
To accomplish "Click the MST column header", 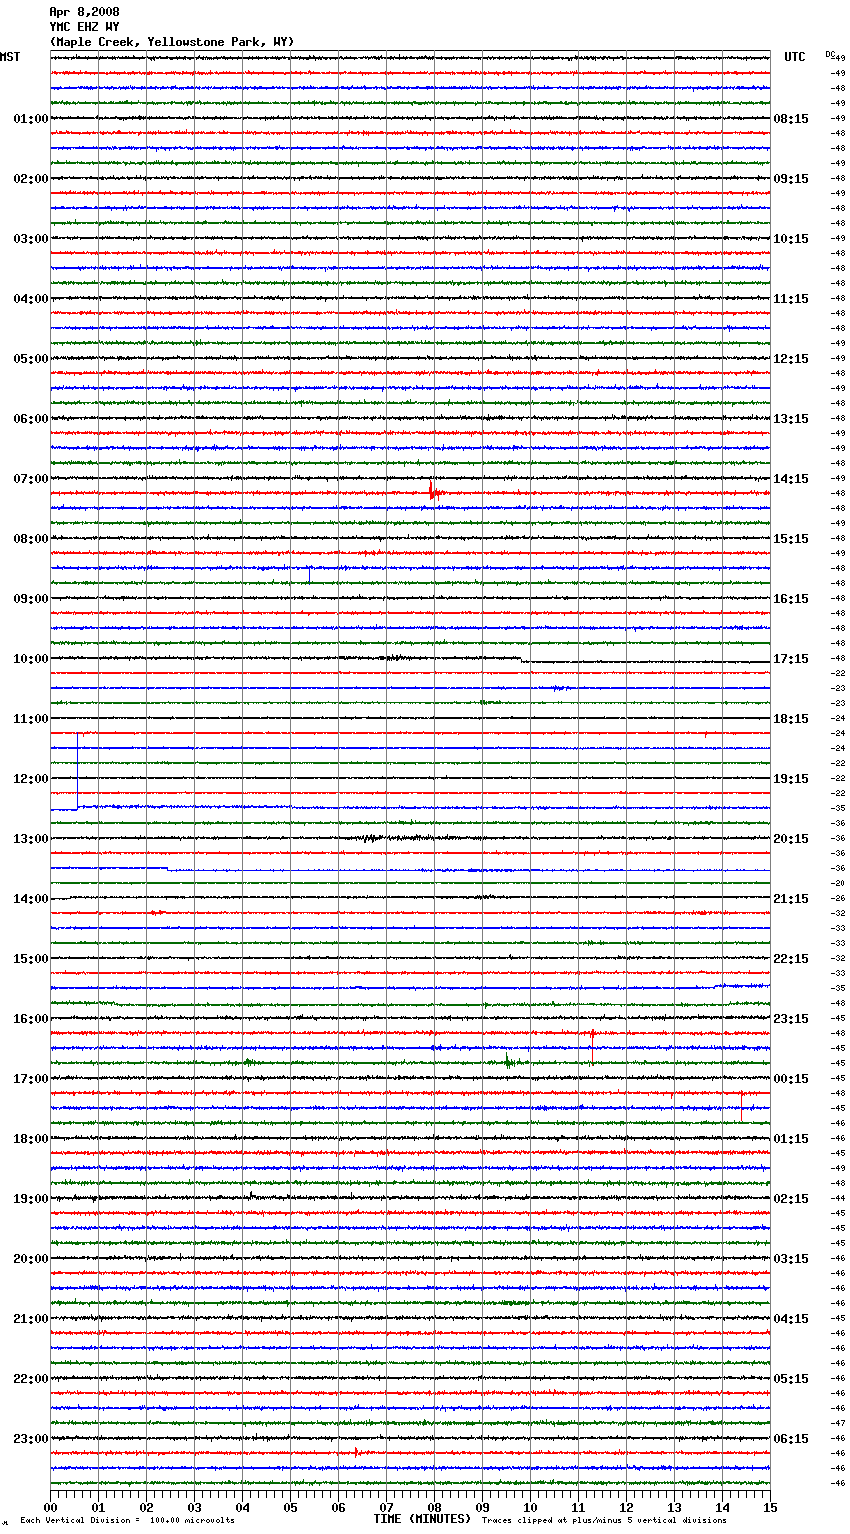I will (10, 57).
